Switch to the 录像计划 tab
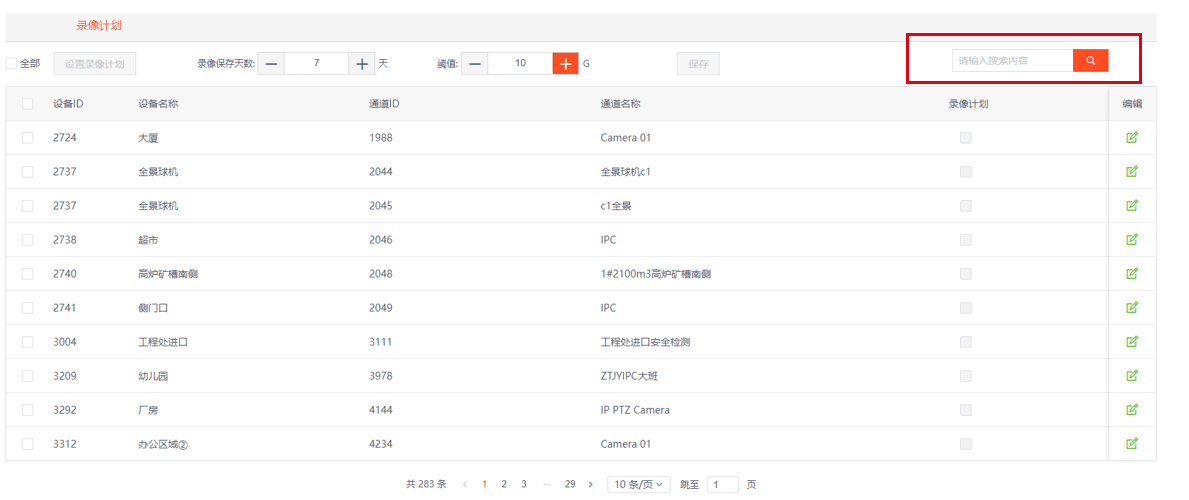The image size is (1189, 500). click(x=99, y=25)
